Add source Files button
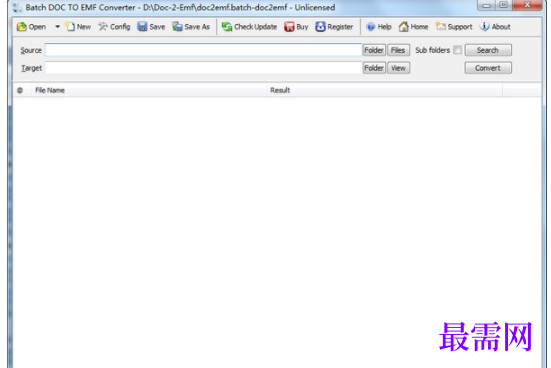This screenshot has width=551, height=368. point(398,50)
